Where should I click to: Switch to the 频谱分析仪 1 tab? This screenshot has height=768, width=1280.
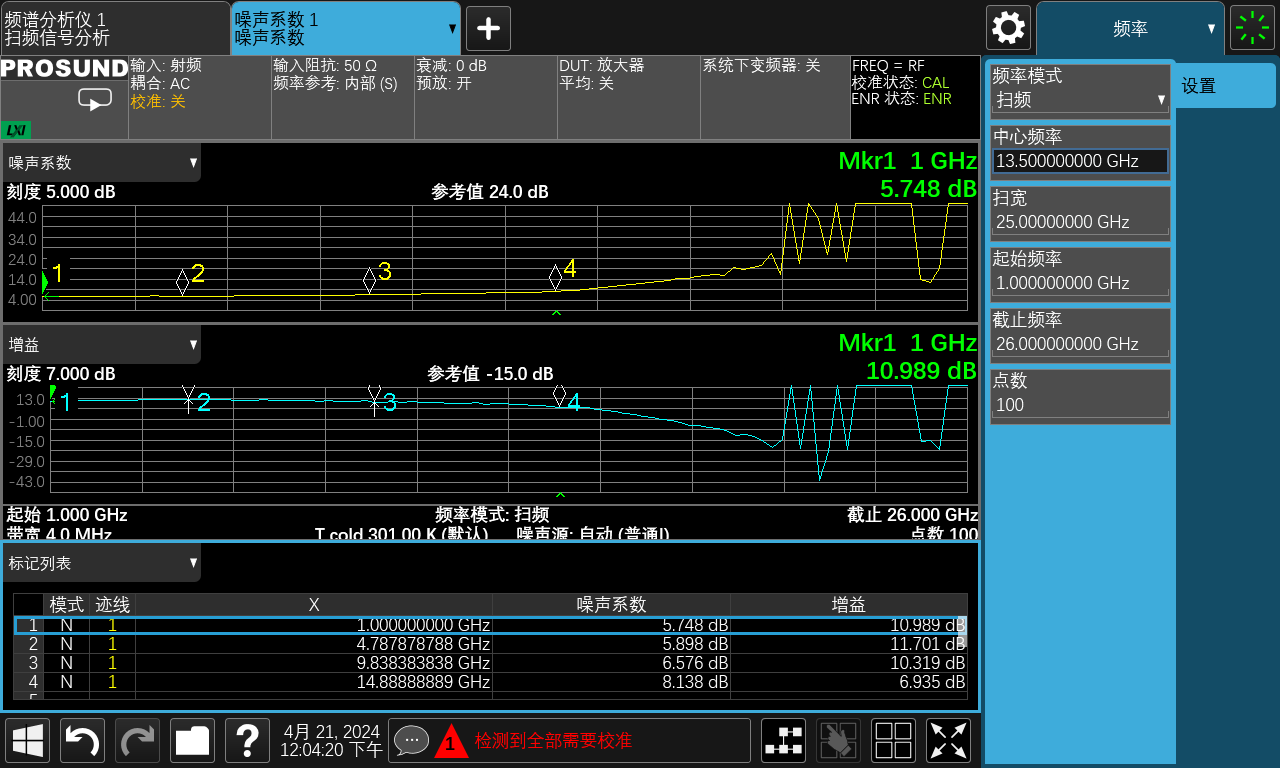tap(115, 28)
